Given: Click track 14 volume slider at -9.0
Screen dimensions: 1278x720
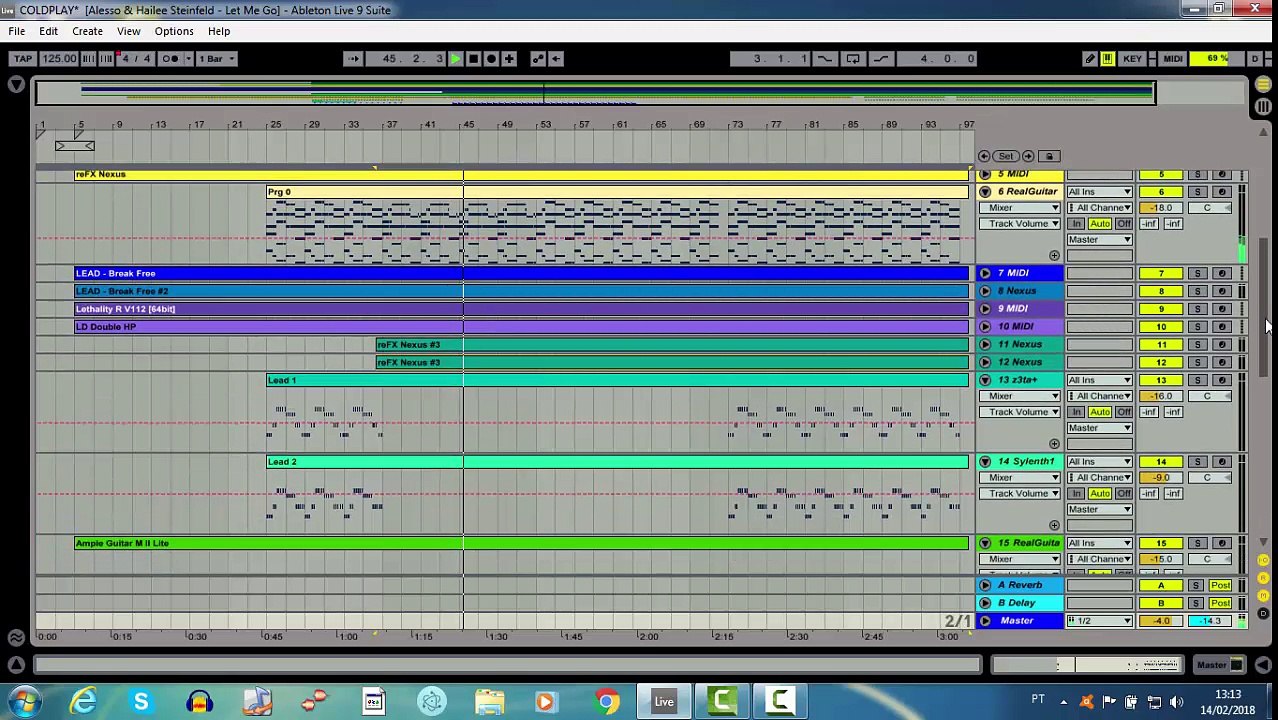Looking at the screenshot, I should pyautogui.click(x=1161, y=478).
